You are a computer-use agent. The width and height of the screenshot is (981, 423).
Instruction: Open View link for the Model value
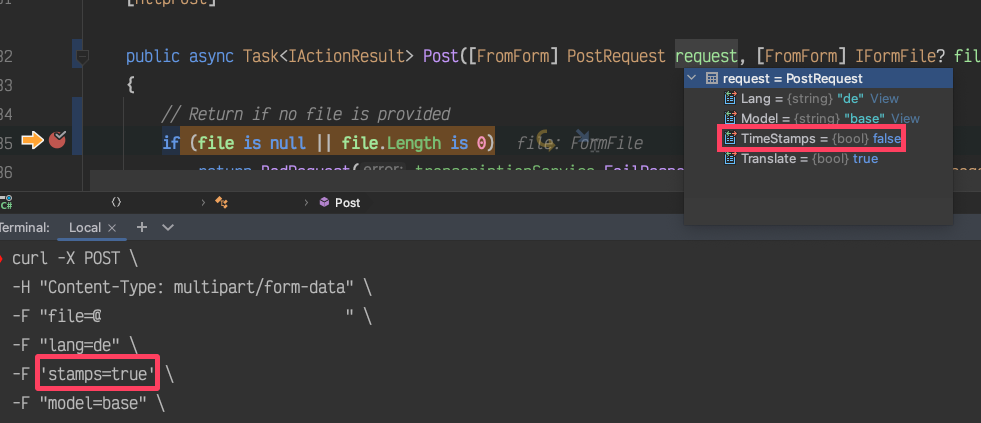[x=905, y=118]
